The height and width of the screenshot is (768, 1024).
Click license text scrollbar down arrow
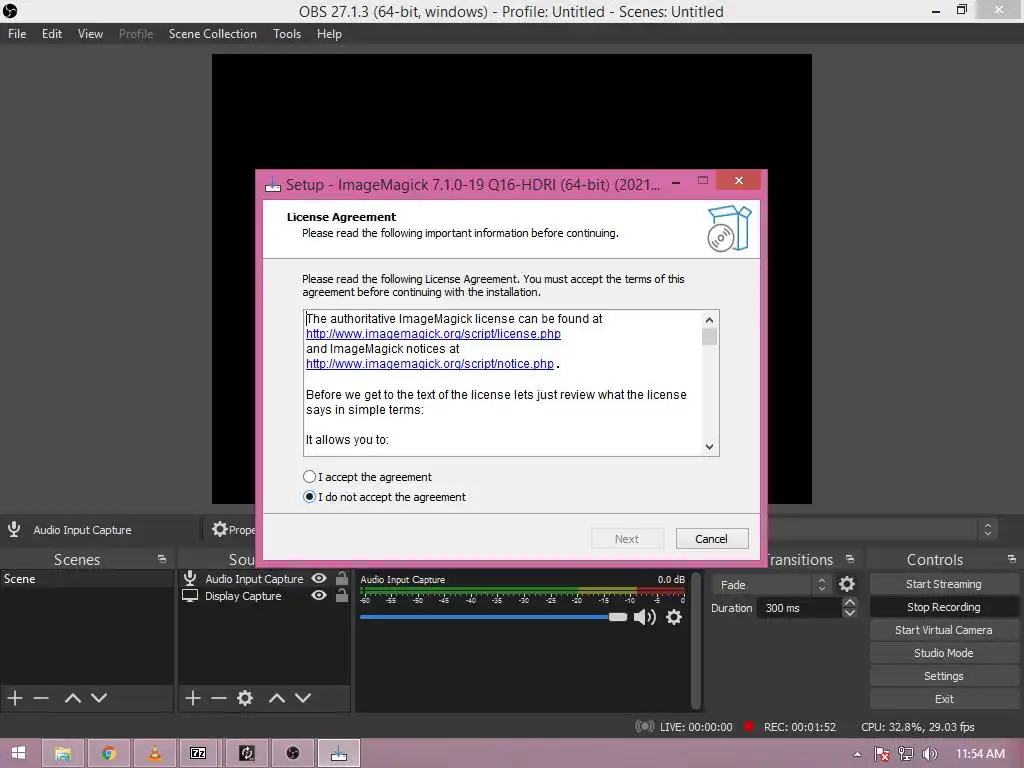(x=709, y=447)
